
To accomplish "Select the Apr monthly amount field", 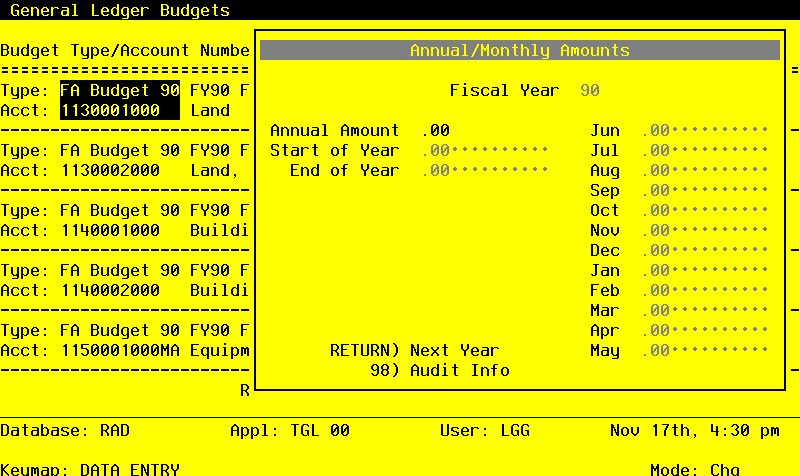I will (705, 330).
